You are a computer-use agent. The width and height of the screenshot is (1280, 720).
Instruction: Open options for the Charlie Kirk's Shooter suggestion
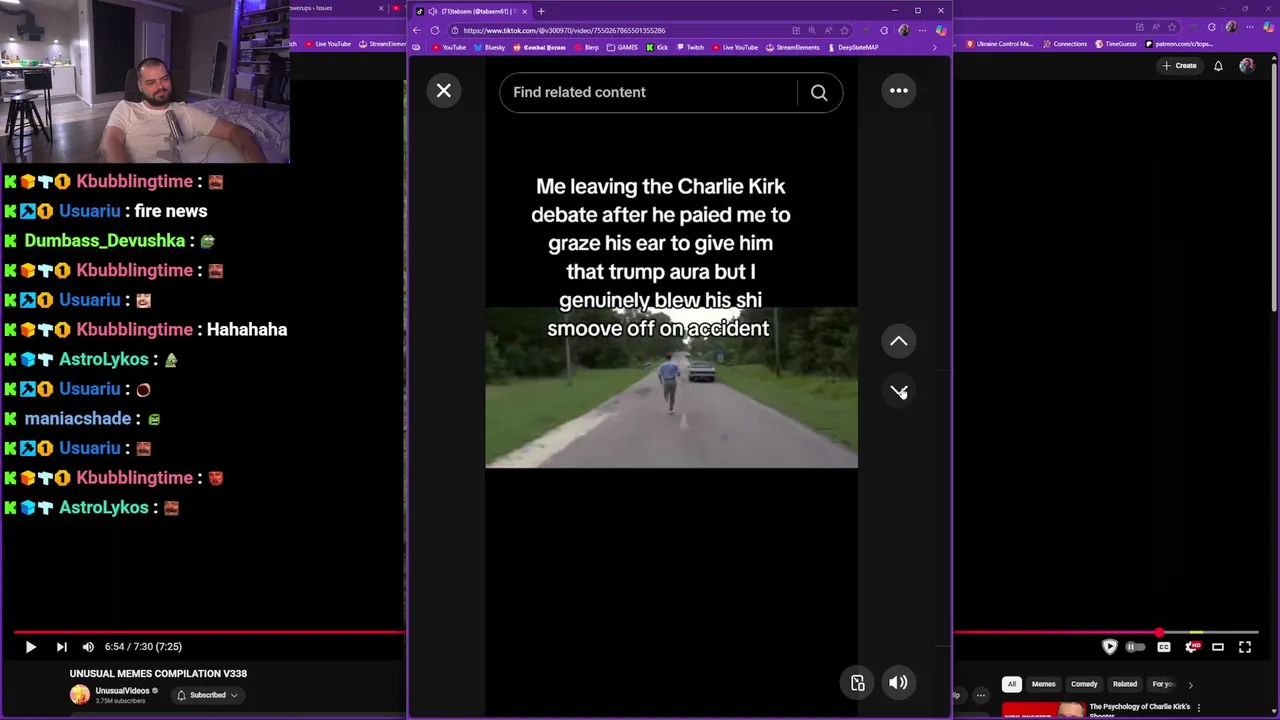(1198, 708)
